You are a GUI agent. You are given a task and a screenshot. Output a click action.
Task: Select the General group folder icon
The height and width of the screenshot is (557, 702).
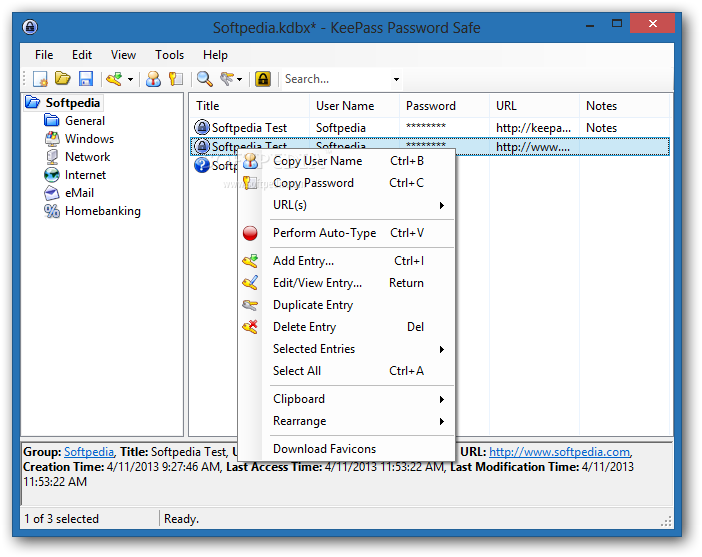(52, 120)
